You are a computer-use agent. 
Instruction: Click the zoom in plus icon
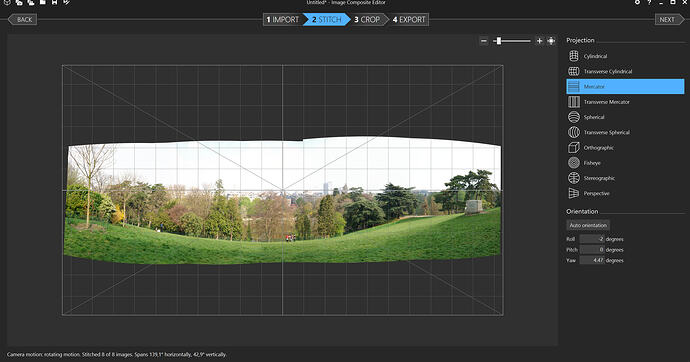coord(539,41)
